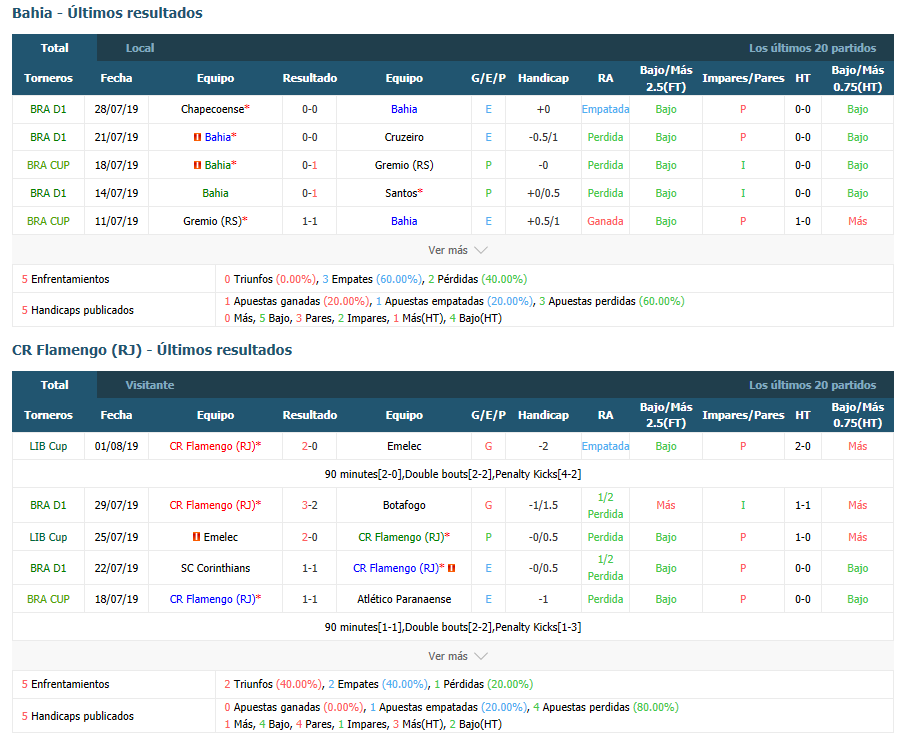Click 'Ganada' RA value on 11/07/19 row
This screenshot has width=915, height=740.
point(605,221)
